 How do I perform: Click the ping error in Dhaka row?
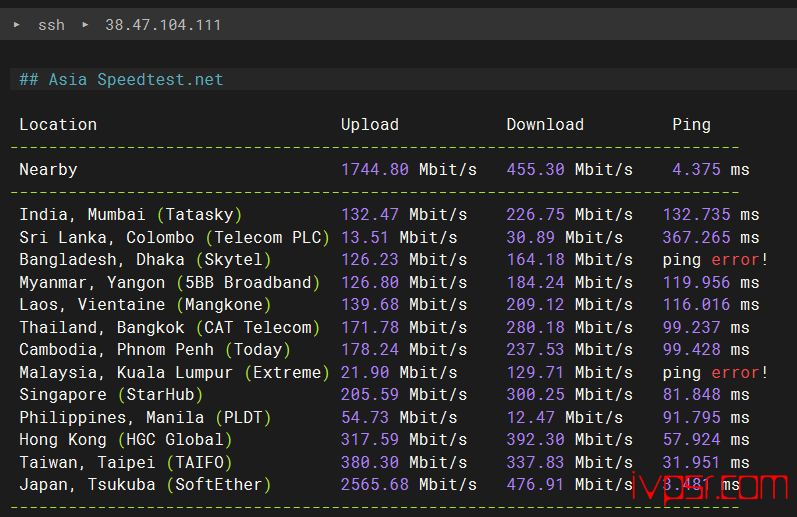(715, 260)
